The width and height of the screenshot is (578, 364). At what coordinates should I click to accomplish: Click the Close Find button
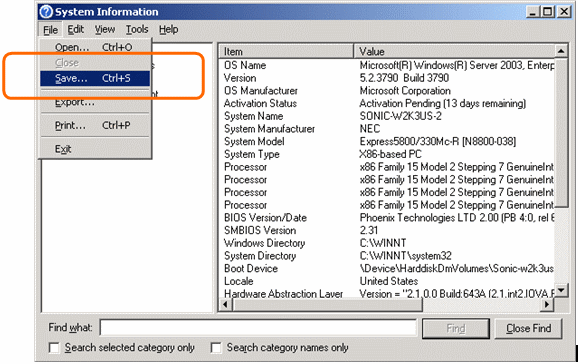[529, 328]
